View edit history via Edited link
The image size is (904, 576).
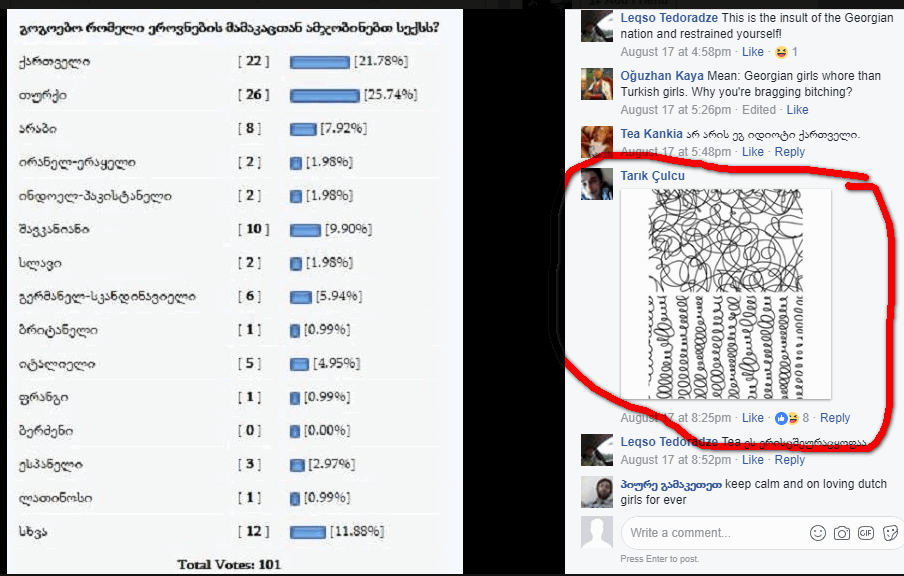759,110
